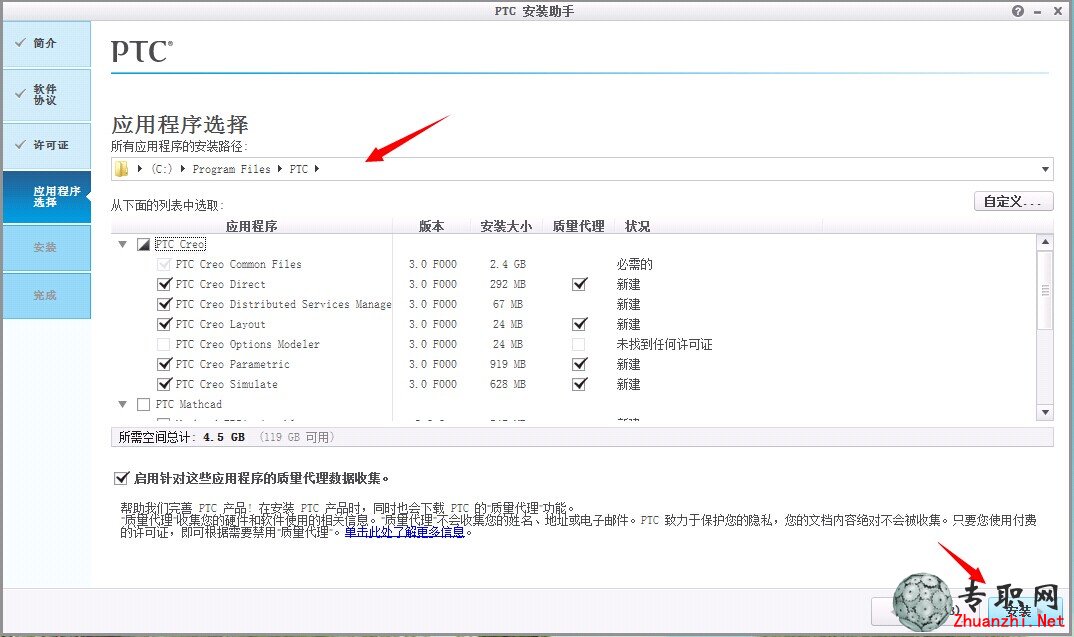Toggle quality agent for Creo Layout
The image size is (1074, 637).
(579, 324)
